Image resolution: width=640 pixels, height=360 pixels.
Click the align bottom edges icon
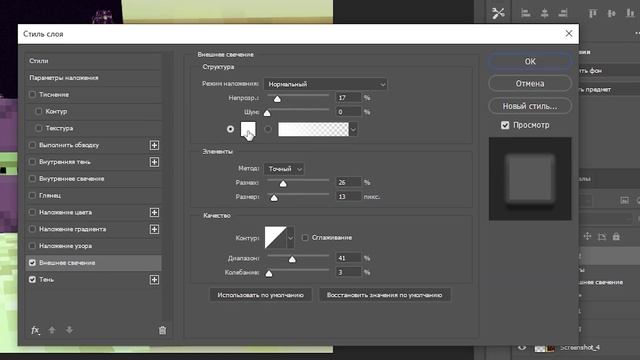pyautogui.click(x=630, y=13)
